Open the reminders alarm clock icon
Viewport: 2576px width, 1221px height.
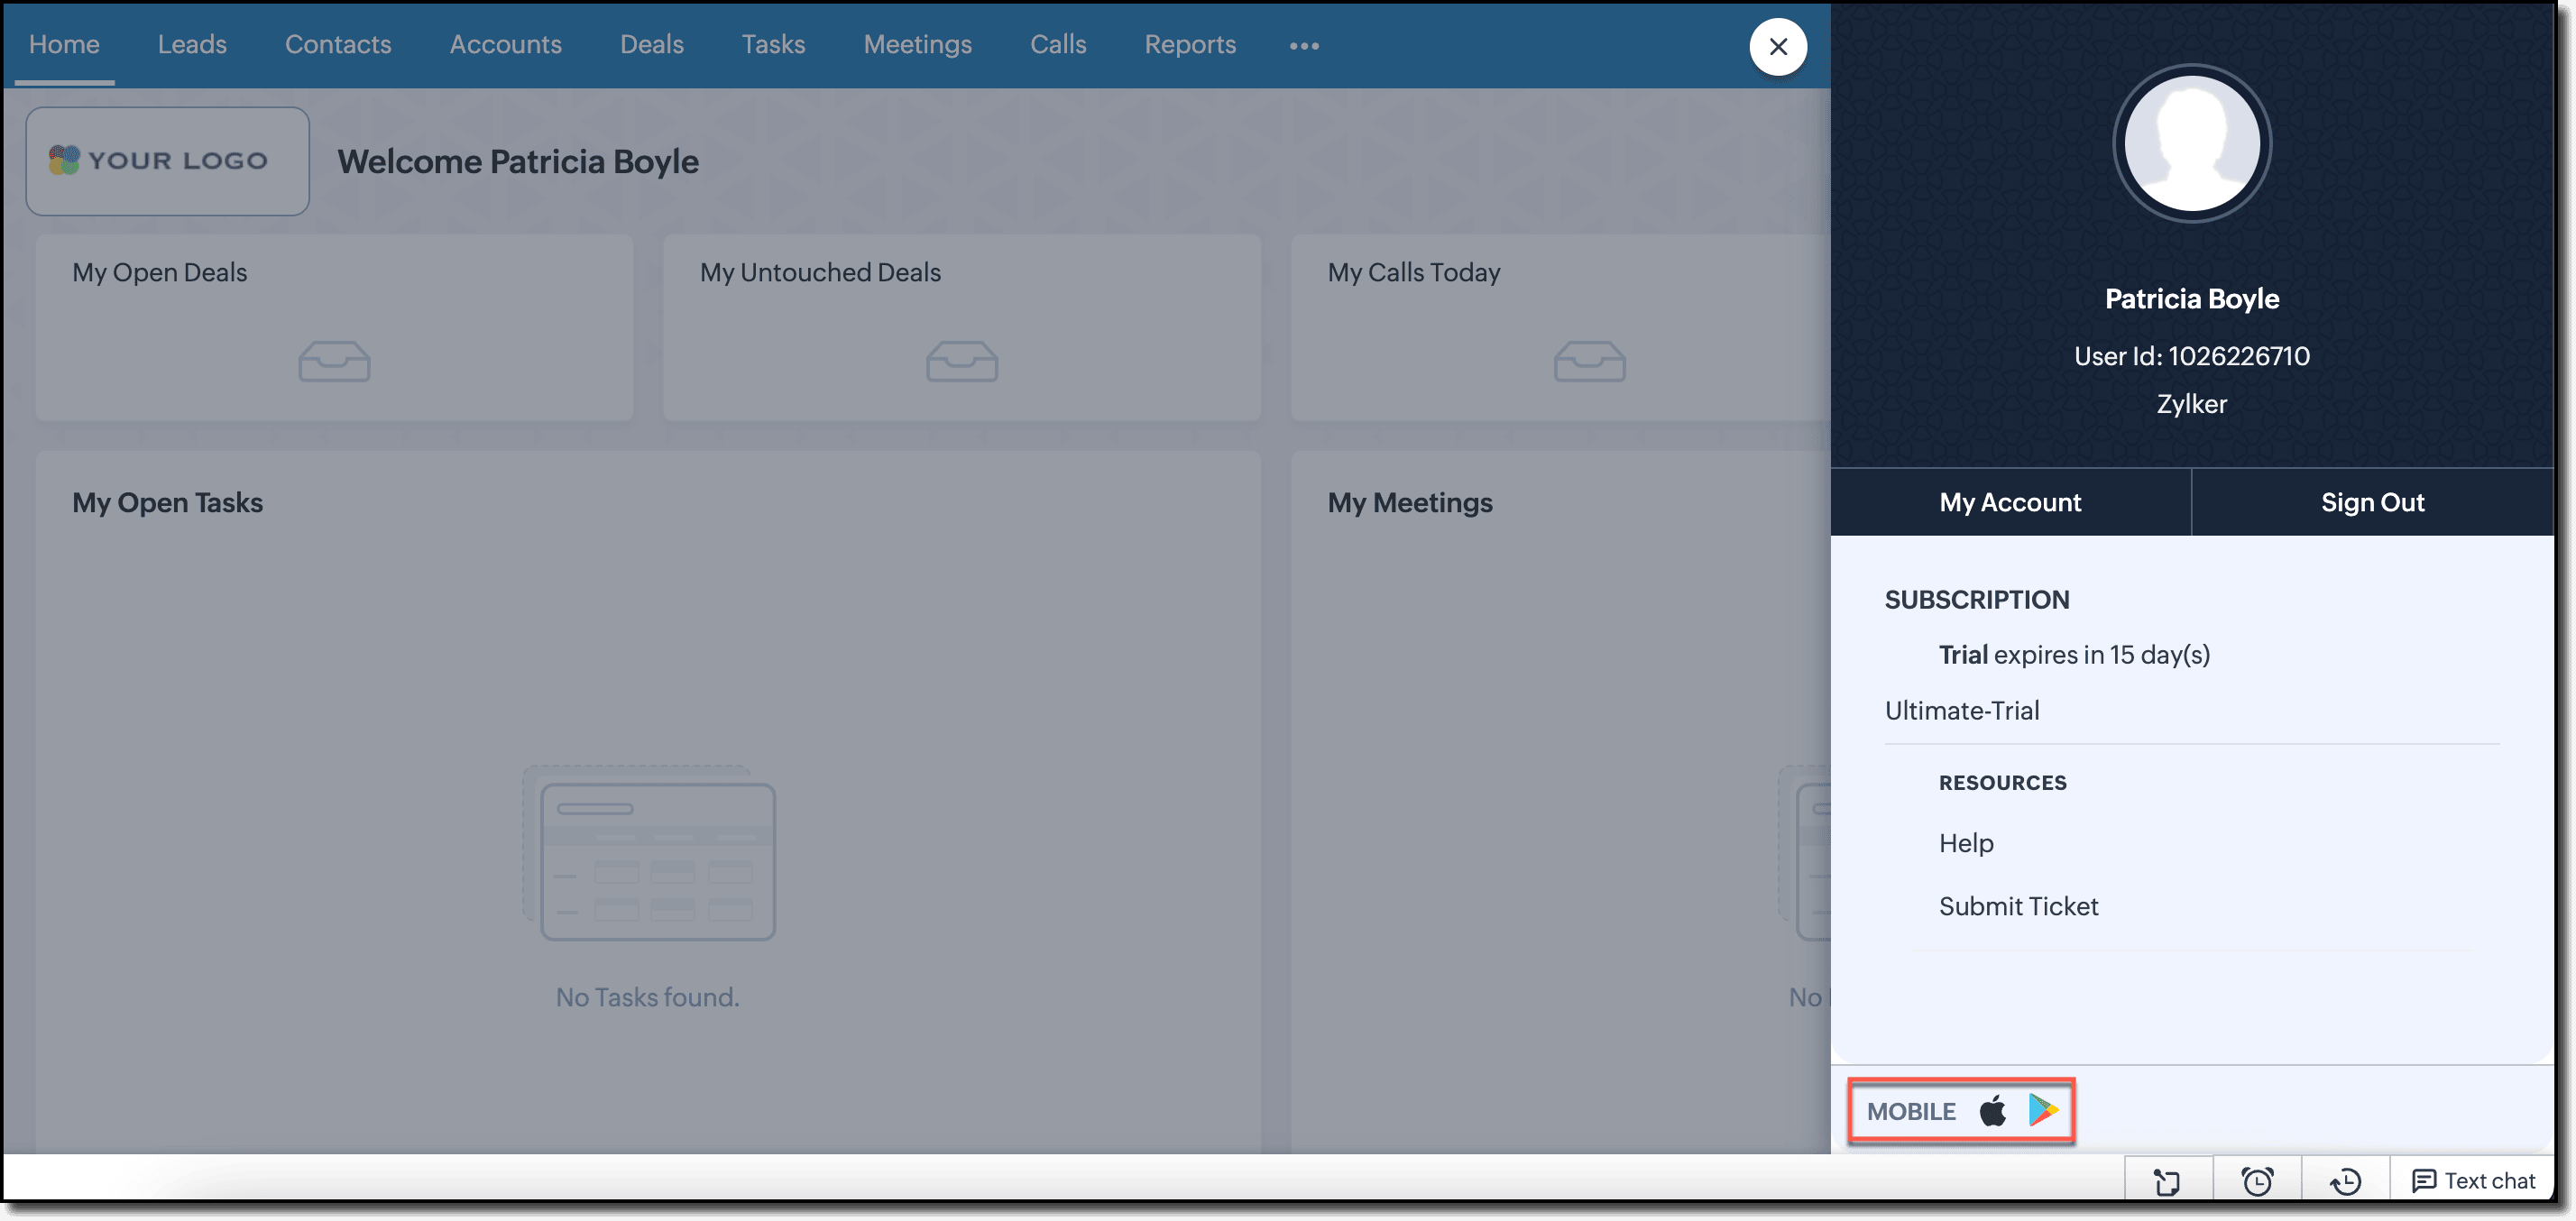click(2256, 1181)
